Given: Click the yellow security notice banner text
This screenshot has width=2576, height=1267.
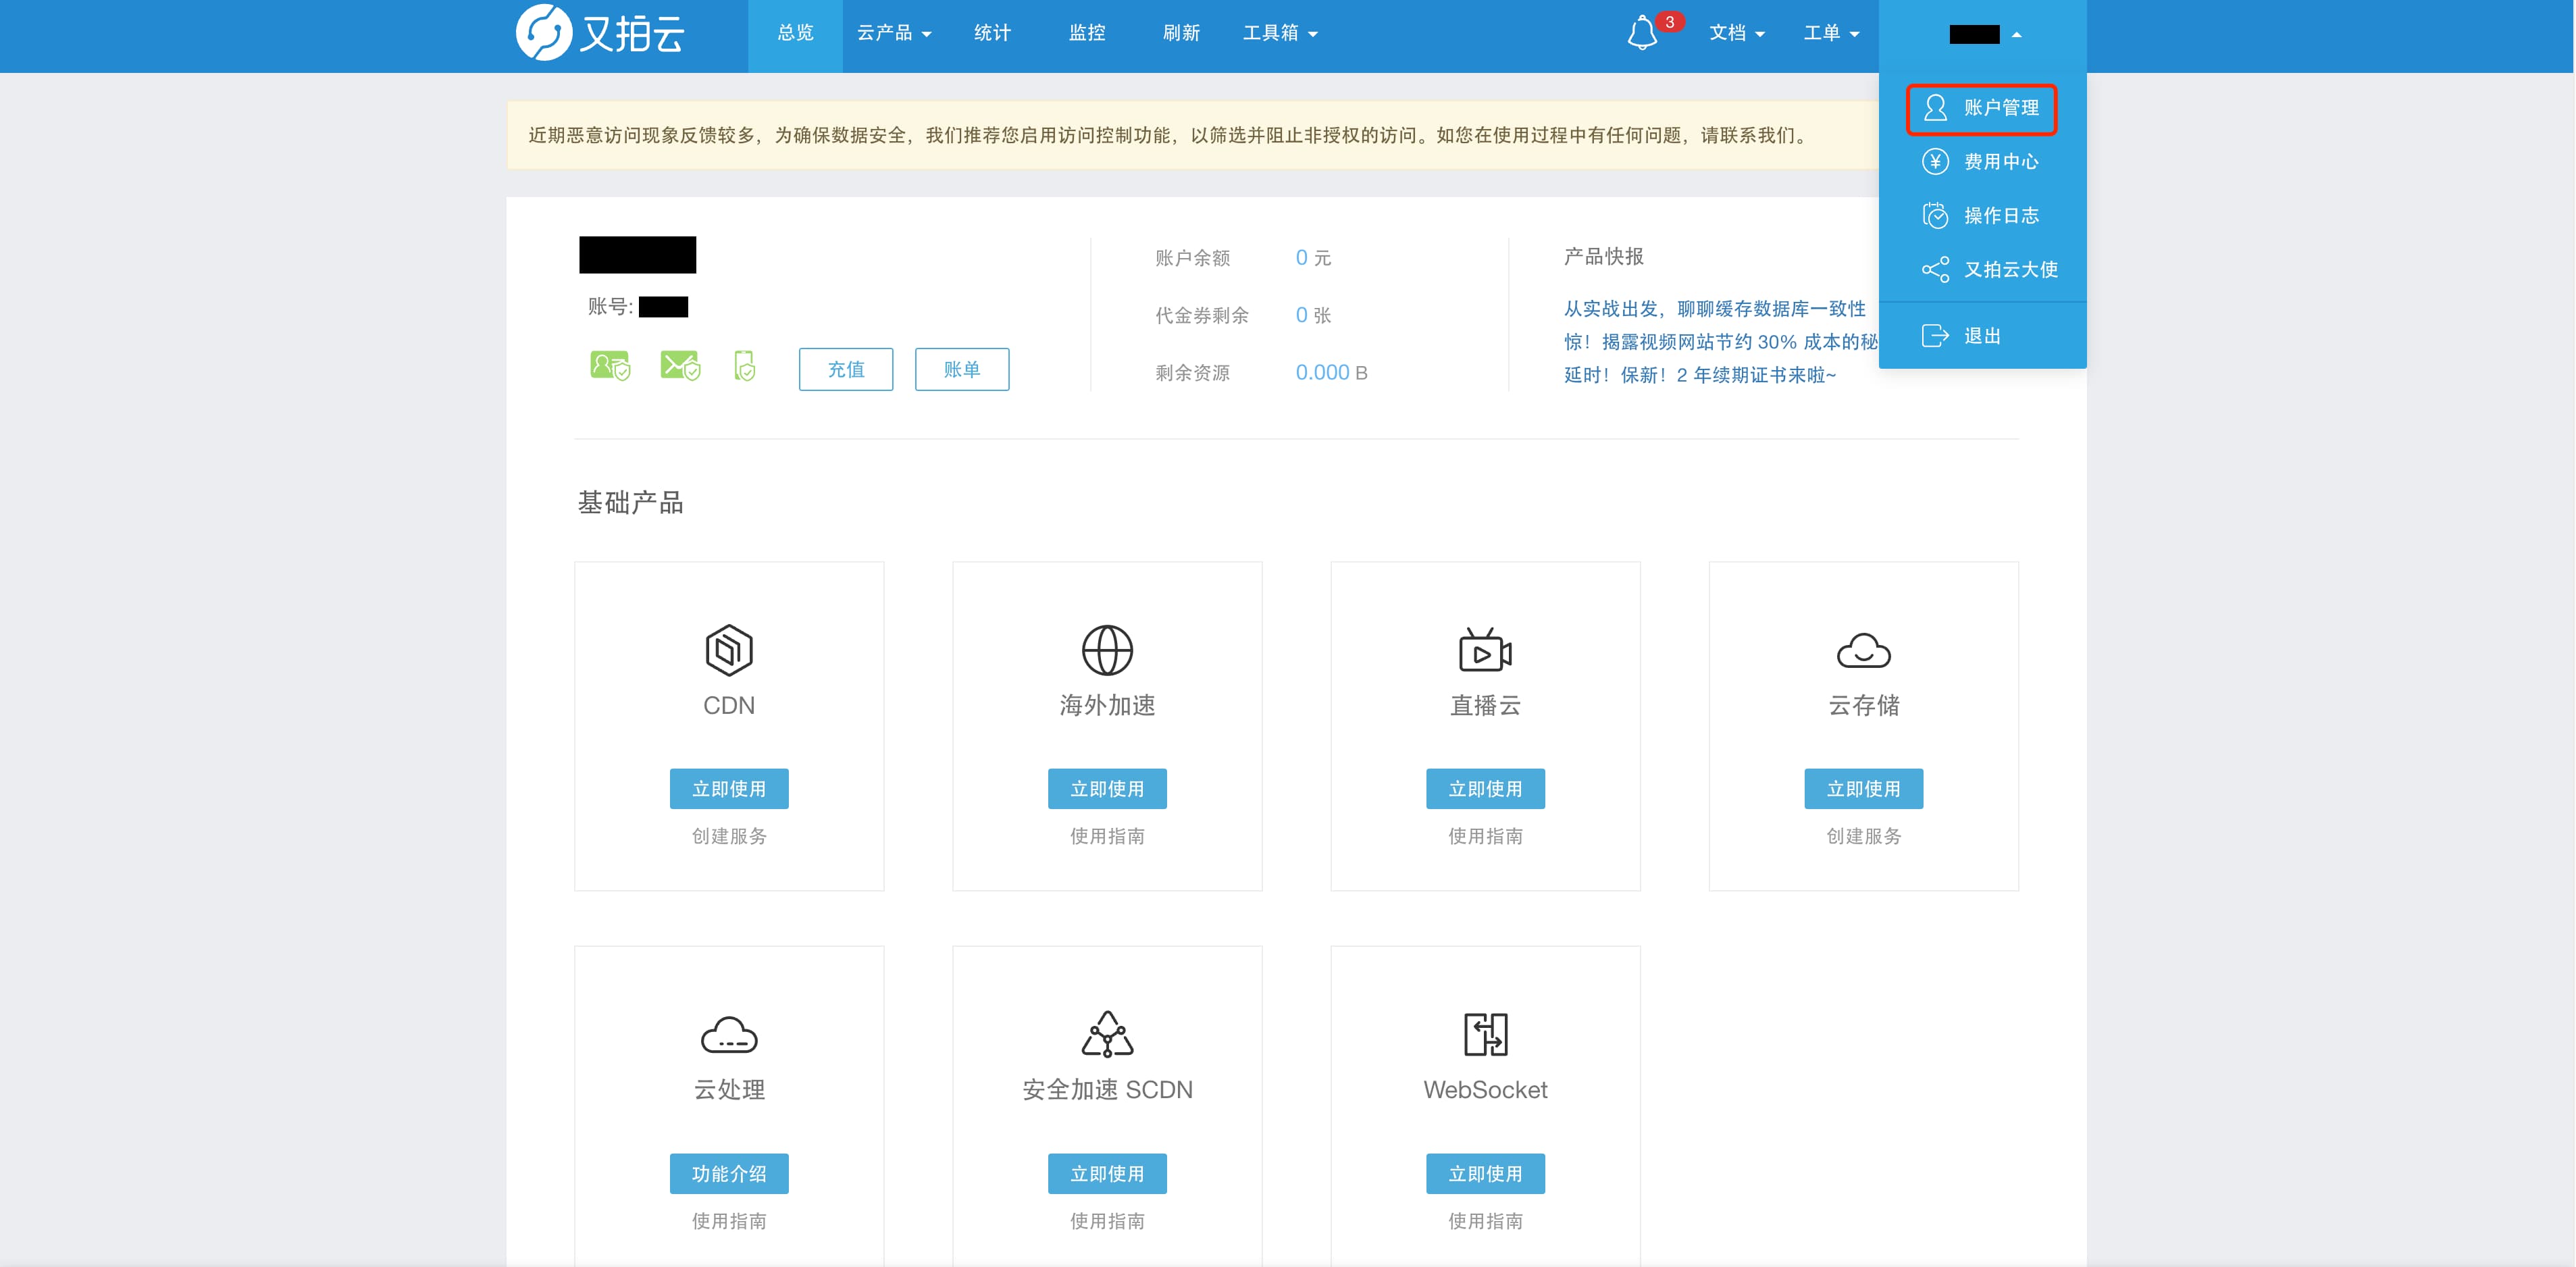Looking at the screenshot, I should (x=1168, y=135).
